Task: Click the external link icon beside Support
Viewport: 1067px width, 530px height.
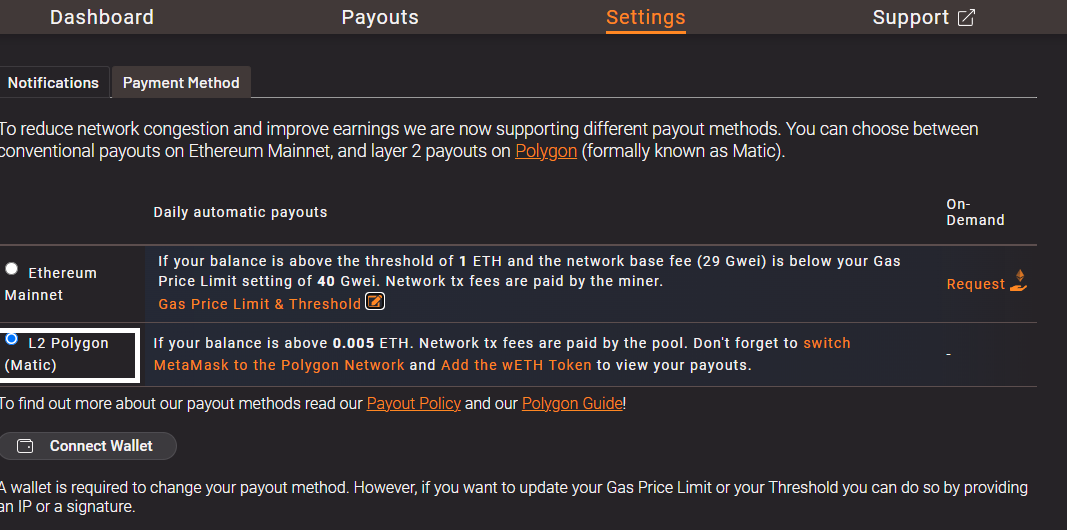Action: 966,18
